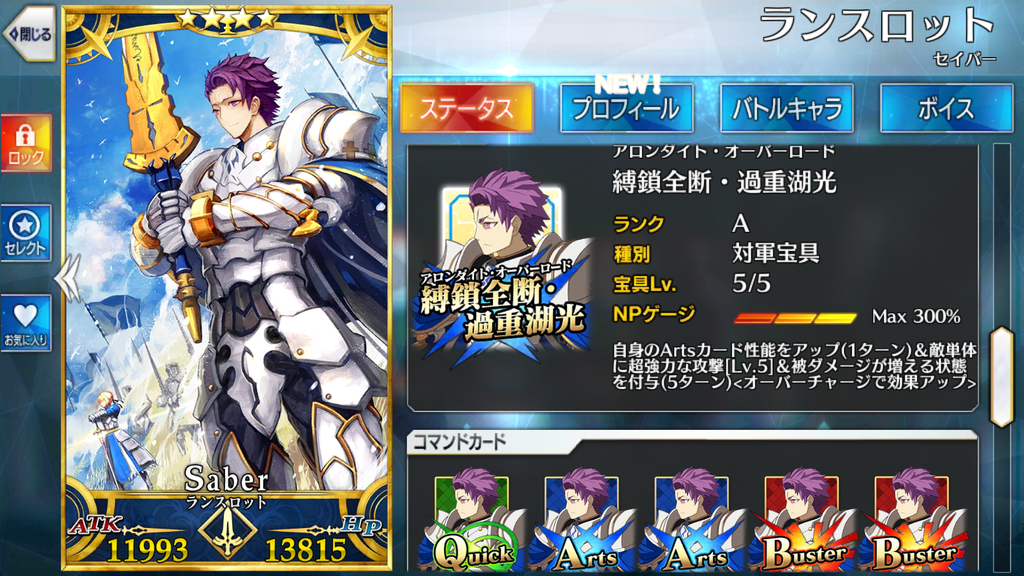The image size is (1024, 576).
Task: Tap the Saber class diamond icon
Action: 227,530
